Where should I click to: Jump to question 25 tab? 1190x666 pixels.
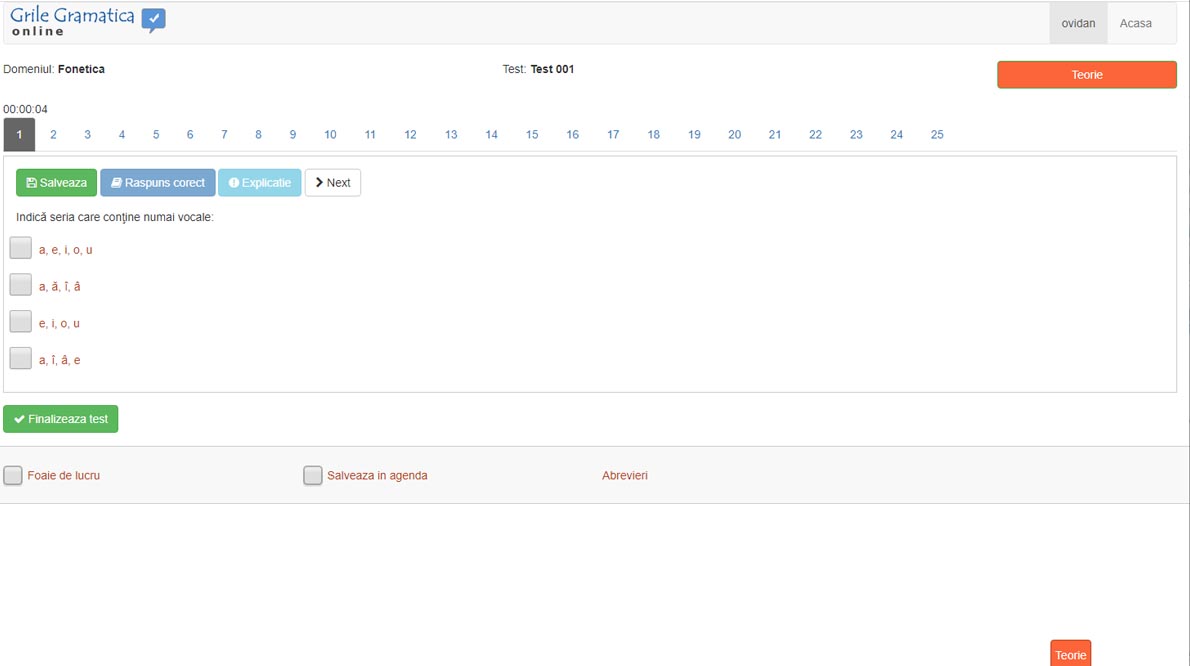click(936, 135)
